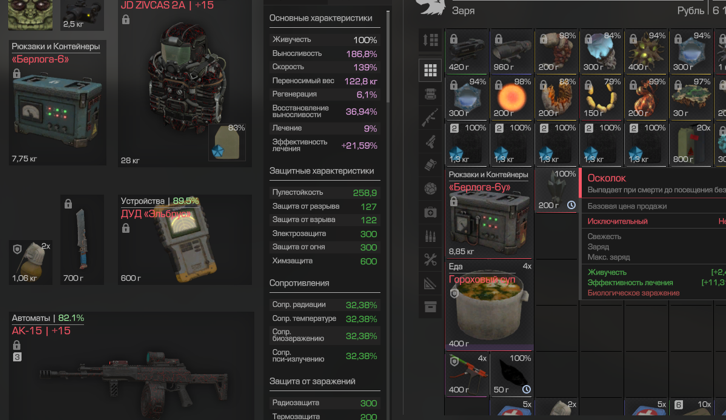Click the Сопр. радиации 32,38% row
726x420 pixels.
point(325,305)
